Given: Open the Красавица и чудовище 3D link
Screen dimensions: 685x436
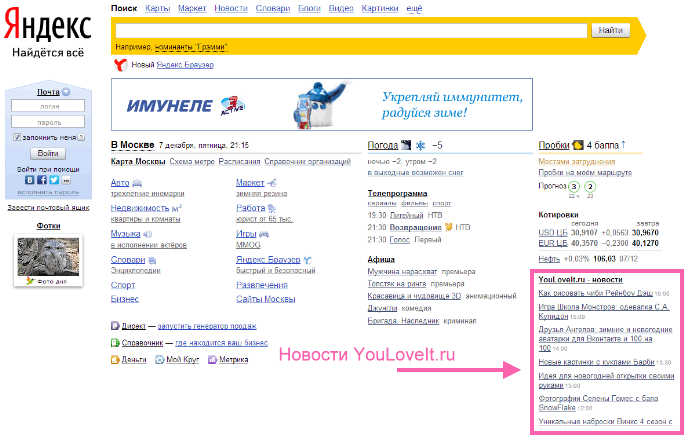Looking at the screenshot, I should [x=414, y=296].
